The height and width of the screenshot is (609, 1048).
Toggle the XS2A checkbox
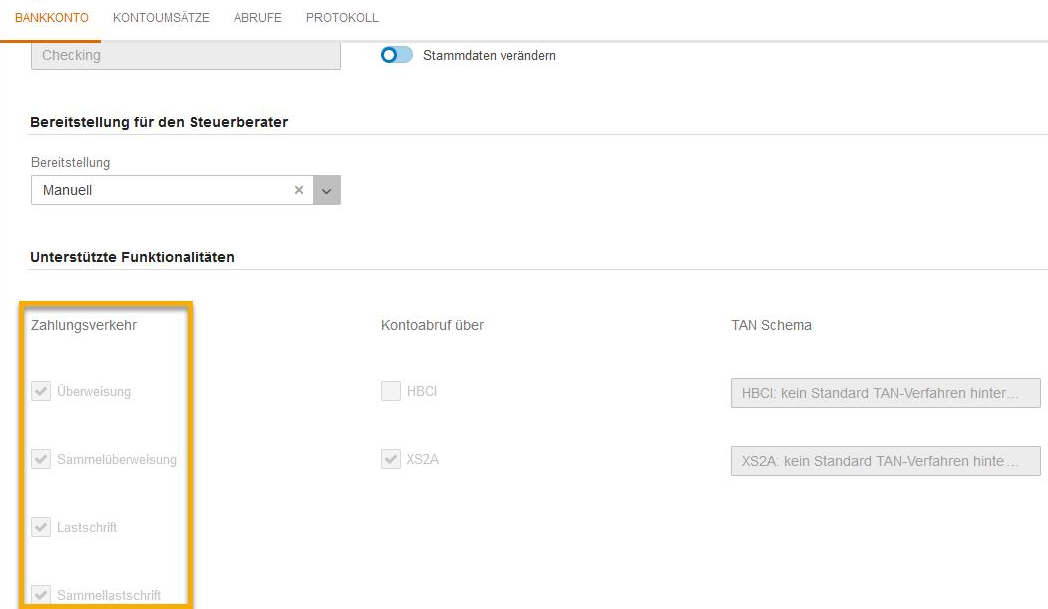391,459
